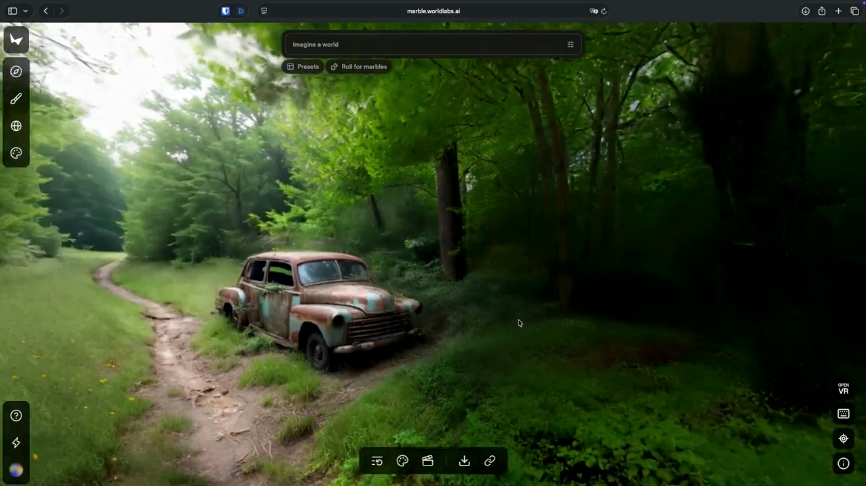The width and height of the screenshot is (866, 486).
Task: Open a new tab with plus icon
Action: click(838, 11)
